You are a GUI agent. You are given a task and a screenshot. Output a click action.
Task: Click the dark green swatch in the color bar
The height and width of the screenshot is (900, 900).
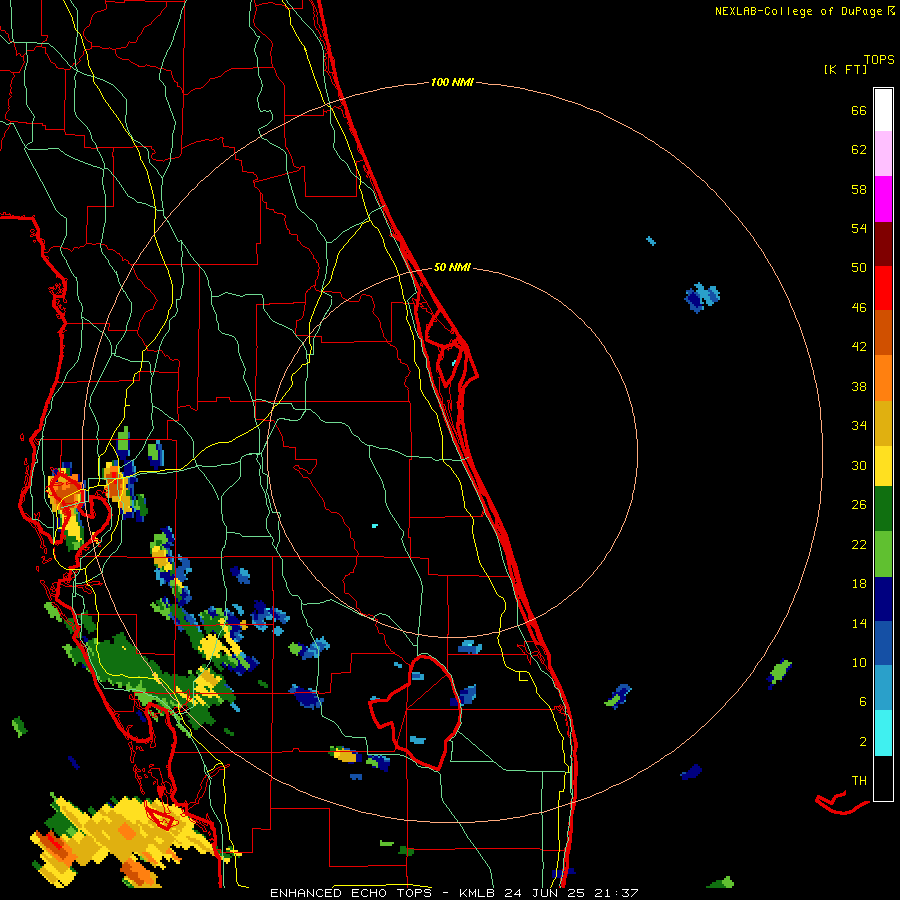click(883, 509)
